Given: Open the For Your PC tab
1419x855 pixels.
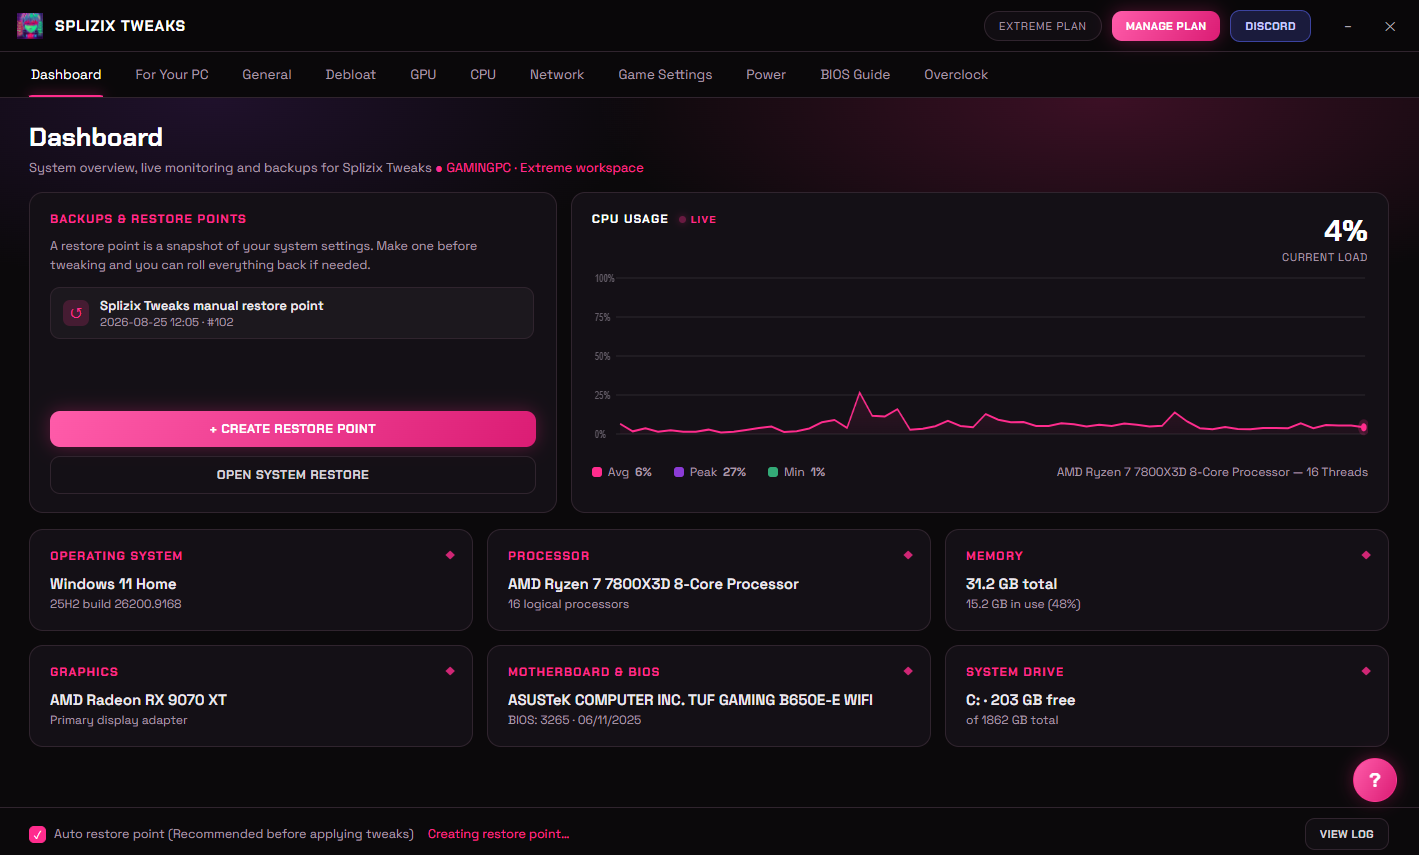Looking at the screenshot, I should [172, 75].
